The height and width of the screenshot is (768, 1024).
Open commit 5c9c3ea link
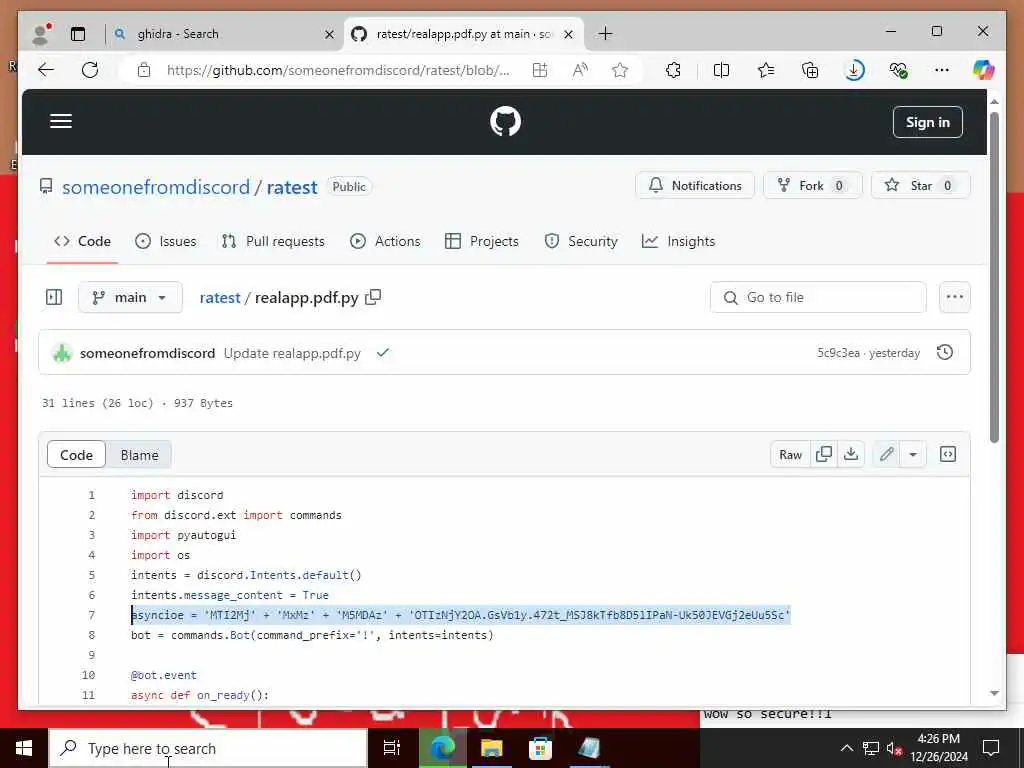pyautogui.click(x=839, y=353)
